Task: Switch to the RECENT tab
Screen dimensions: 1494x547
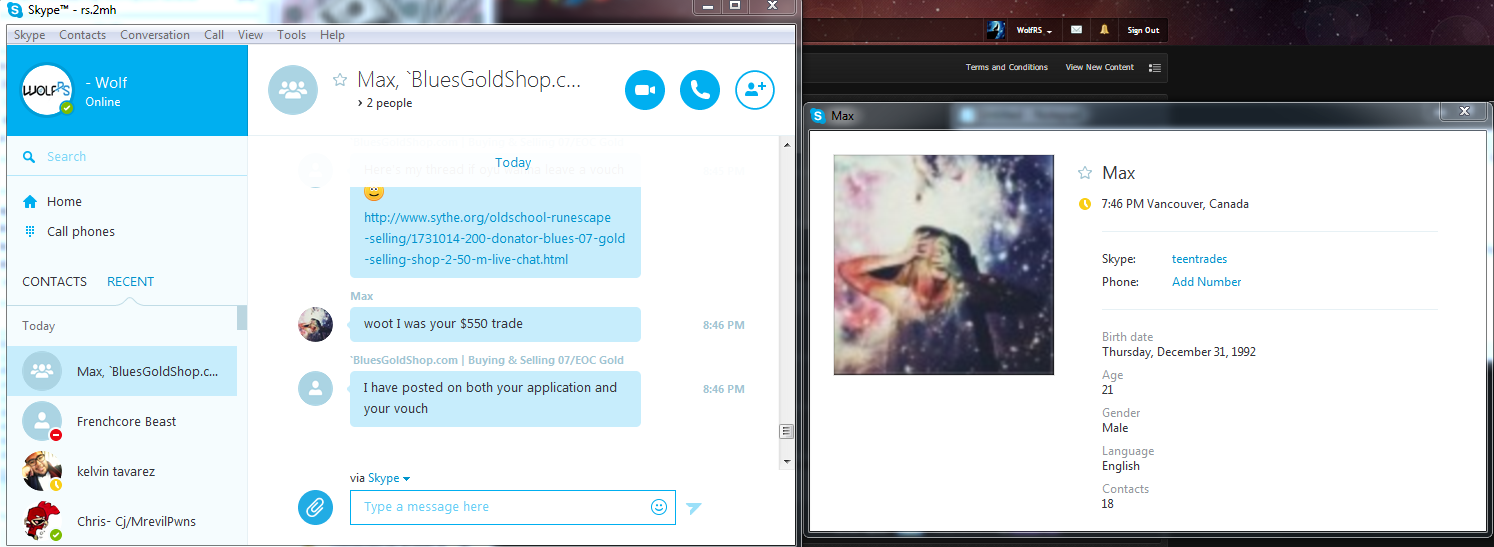Action: [130, 281]
